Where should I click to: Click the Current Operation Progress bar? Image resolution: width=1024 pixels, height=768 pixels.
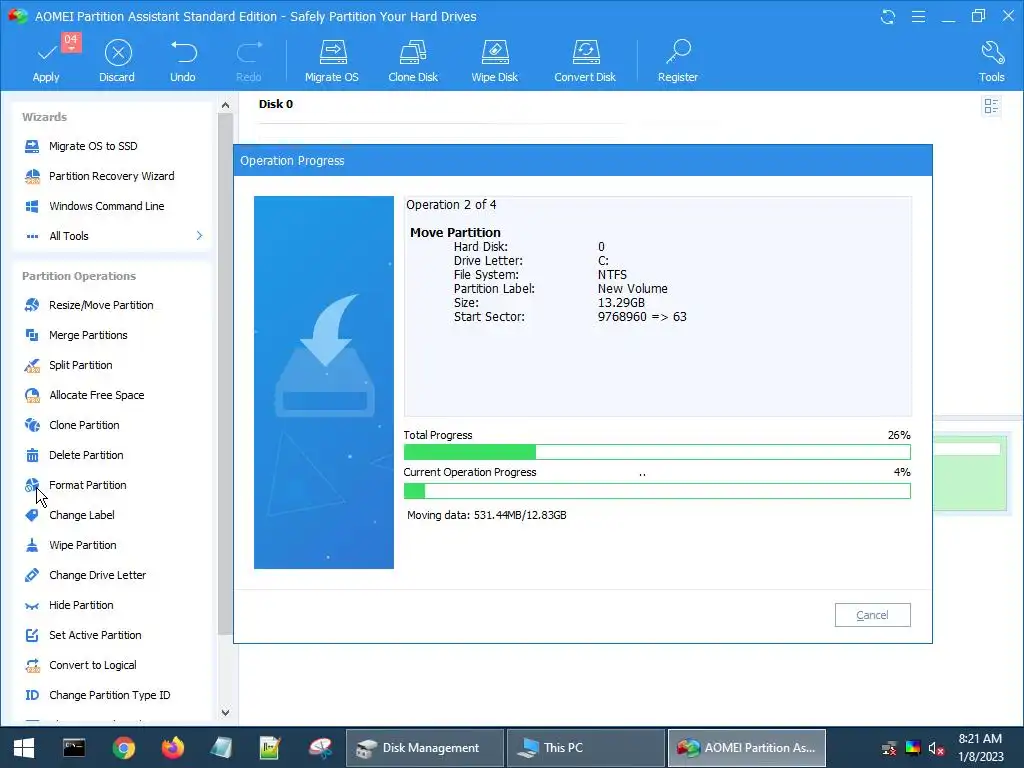pos(657,491)
